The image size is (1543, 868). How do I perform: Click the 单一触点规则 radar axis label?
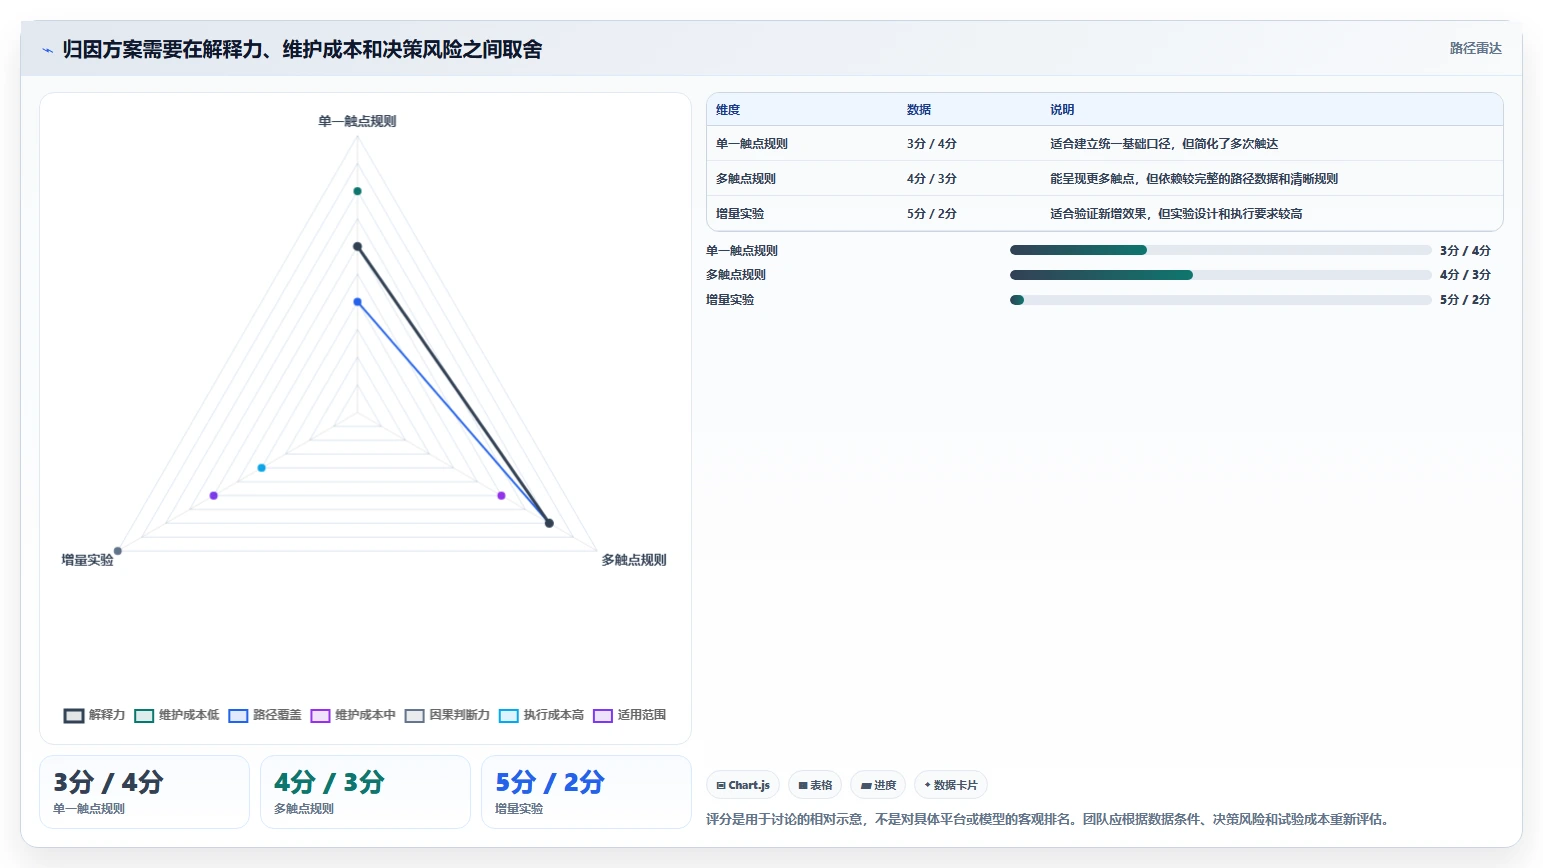pyautogui.click(x=357, y=121)
